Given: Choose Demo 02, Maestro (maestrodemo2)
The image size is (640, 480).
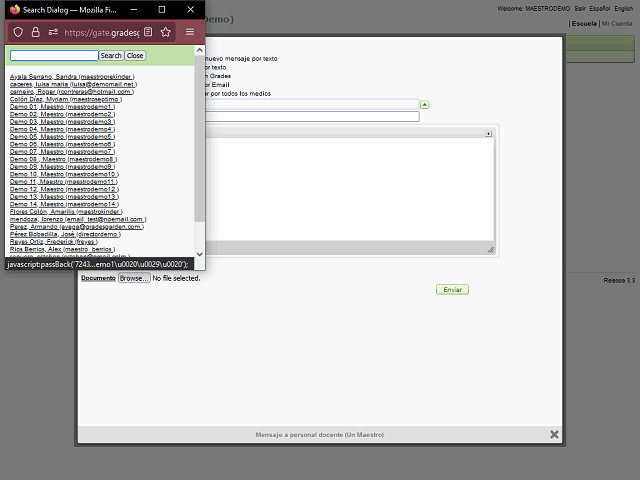Looking at the screenshot, I should coord(62,114).
